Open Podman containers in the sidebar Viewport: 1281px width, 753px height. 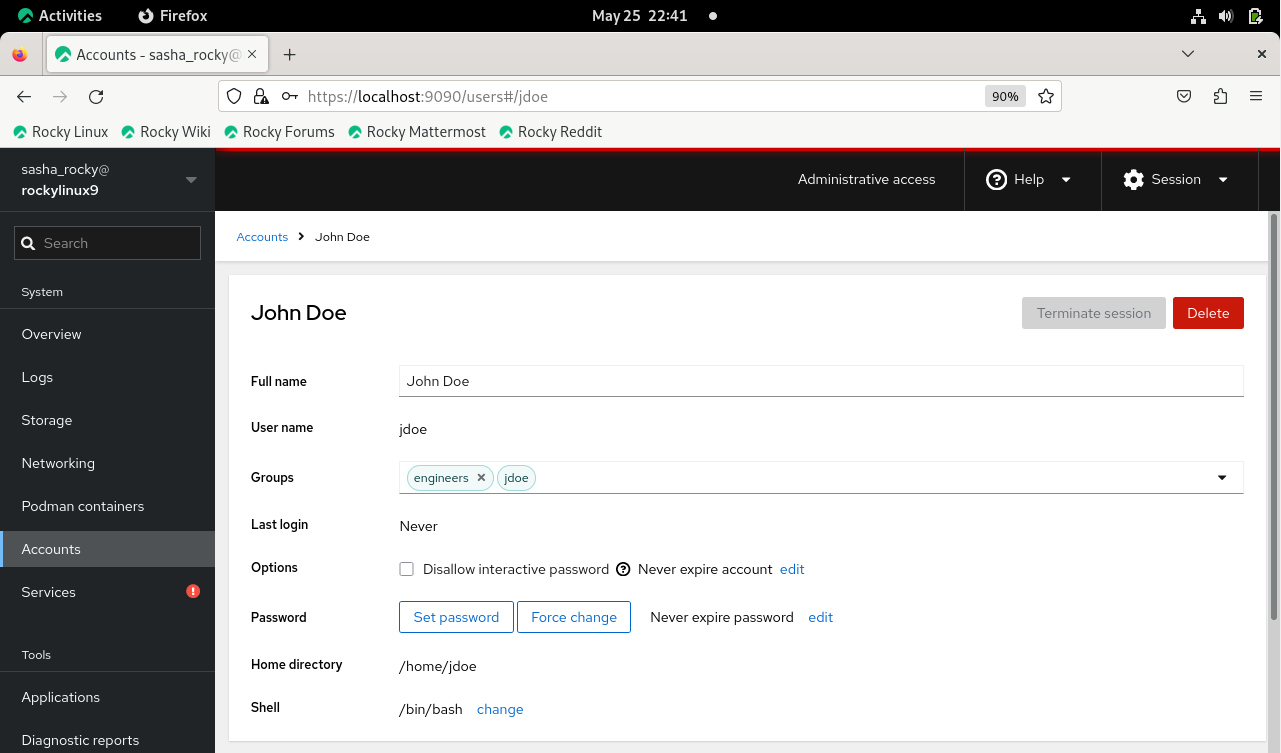tap(83, 506)
